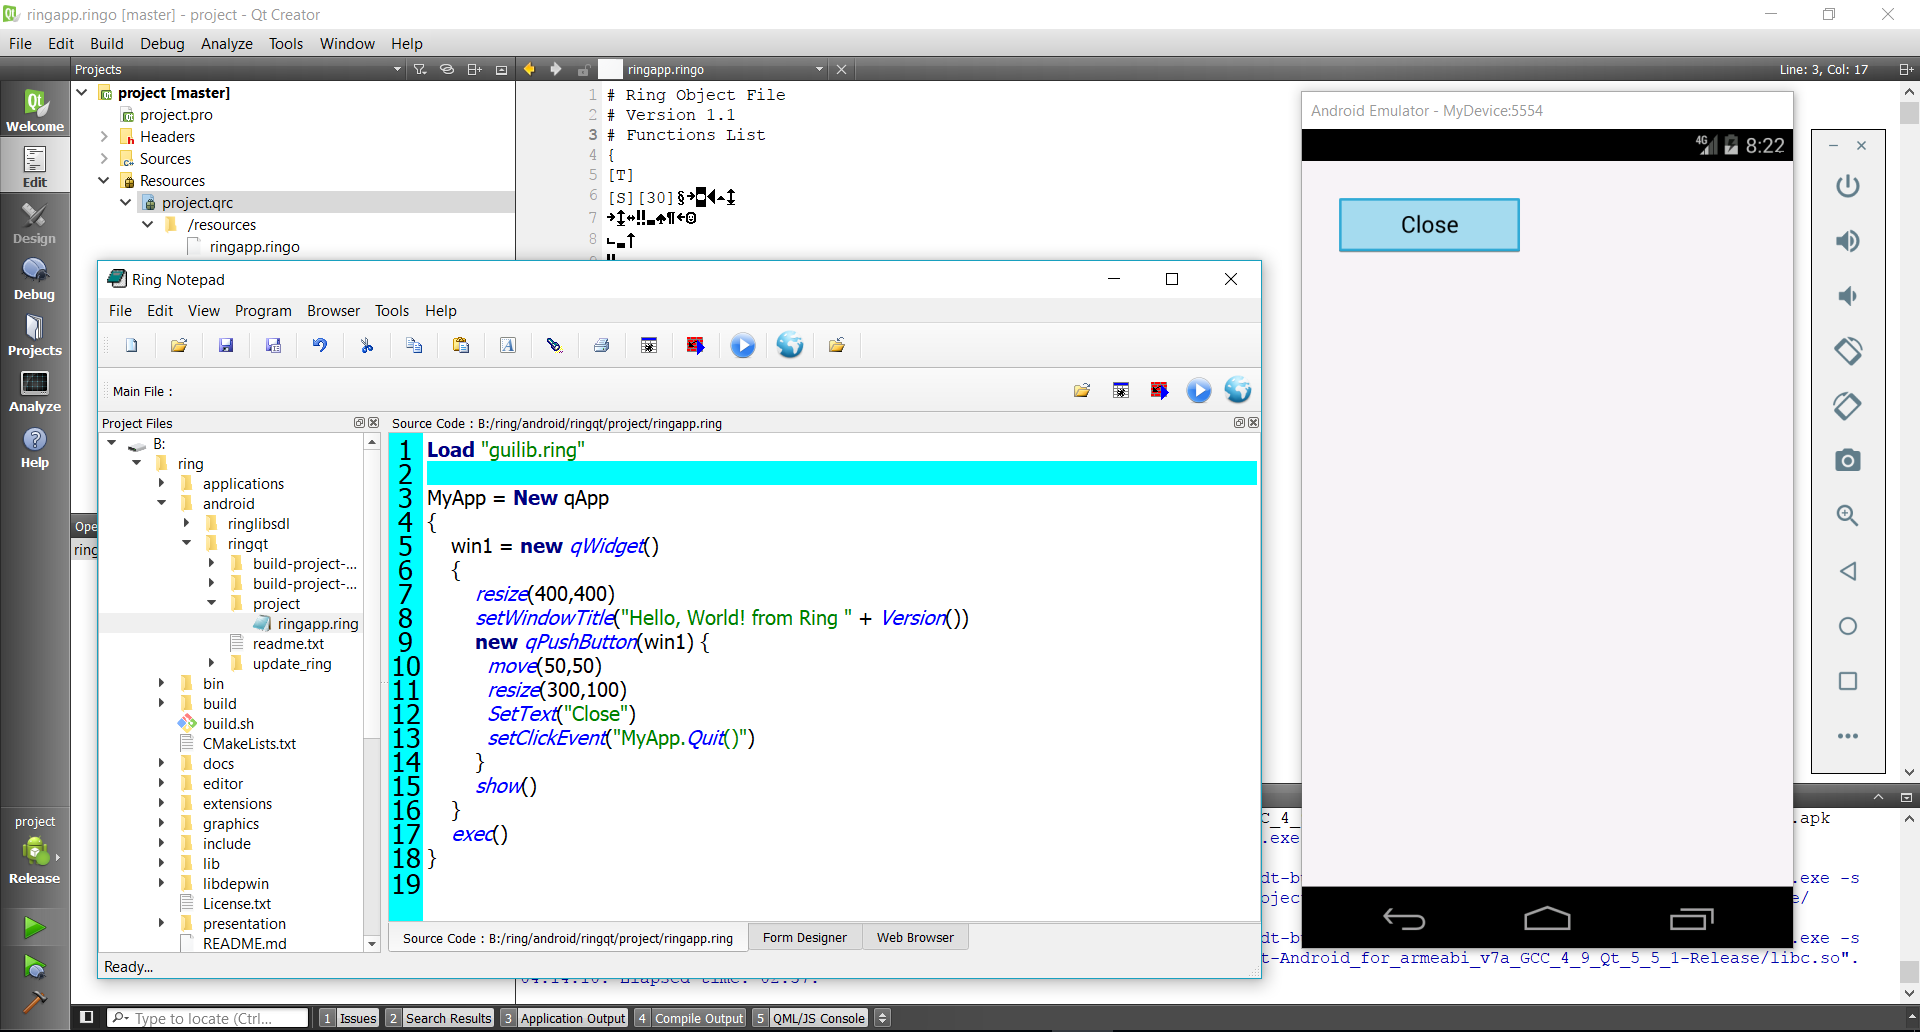Cut selection with the scissors icon

[367, 345]
